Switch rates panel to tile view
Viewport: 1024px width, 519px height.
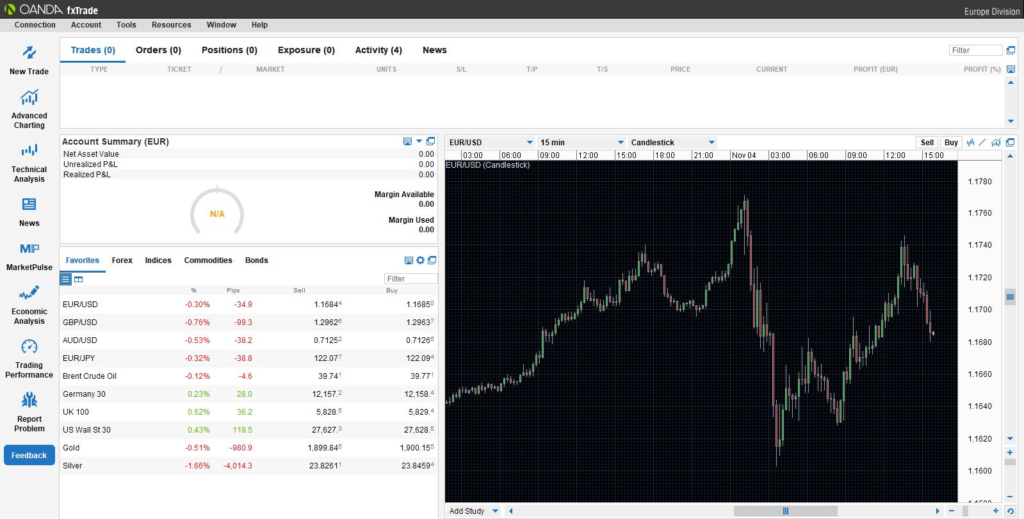[78, 279]
